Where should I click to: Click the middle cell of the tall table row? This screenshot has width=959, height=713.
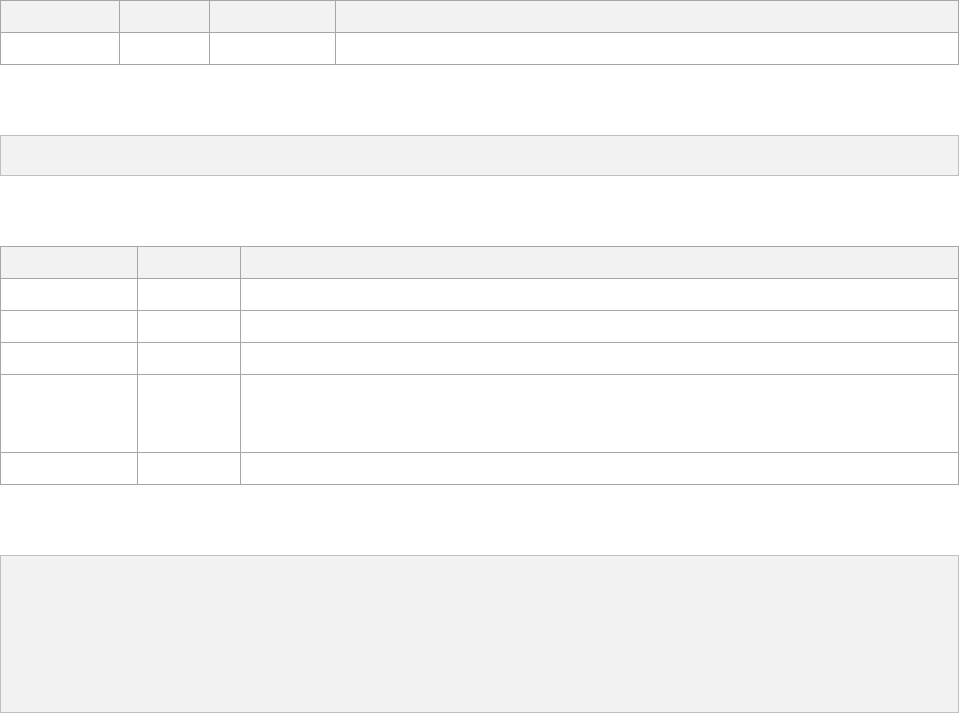coord(188,413)
